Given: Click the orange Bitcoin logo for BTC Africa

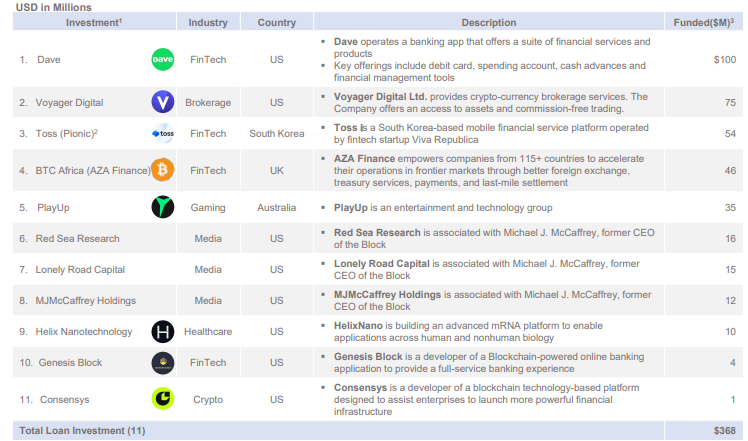Looking at the screenshot, I should [162, 170].
